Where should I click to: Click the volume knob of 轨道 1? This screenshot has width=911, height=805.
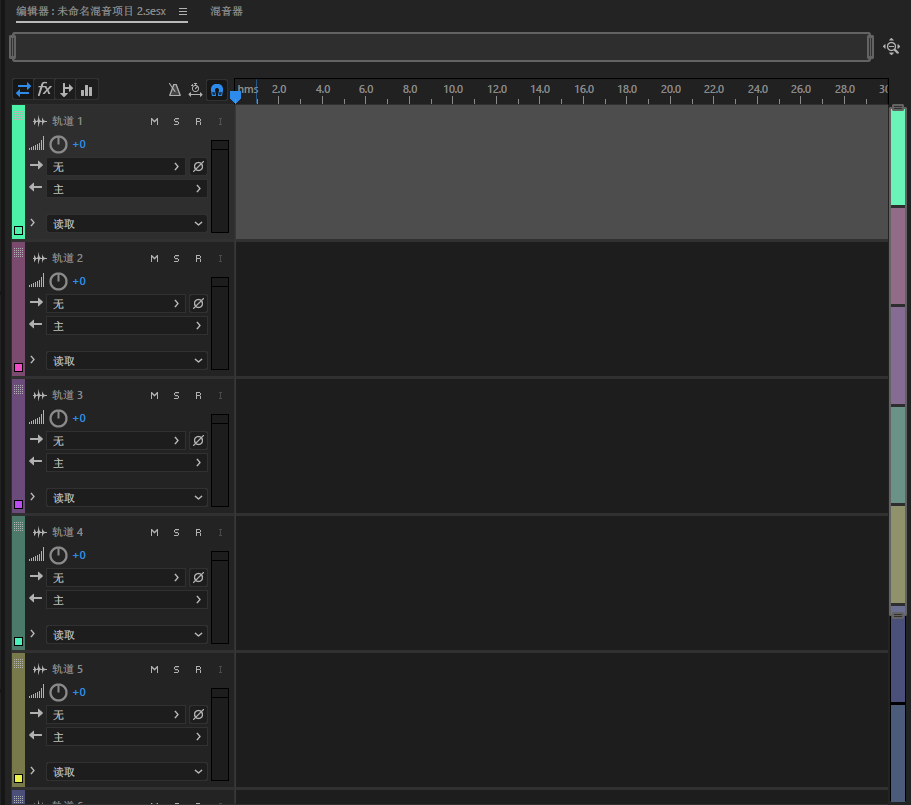(x=58, y=144)
